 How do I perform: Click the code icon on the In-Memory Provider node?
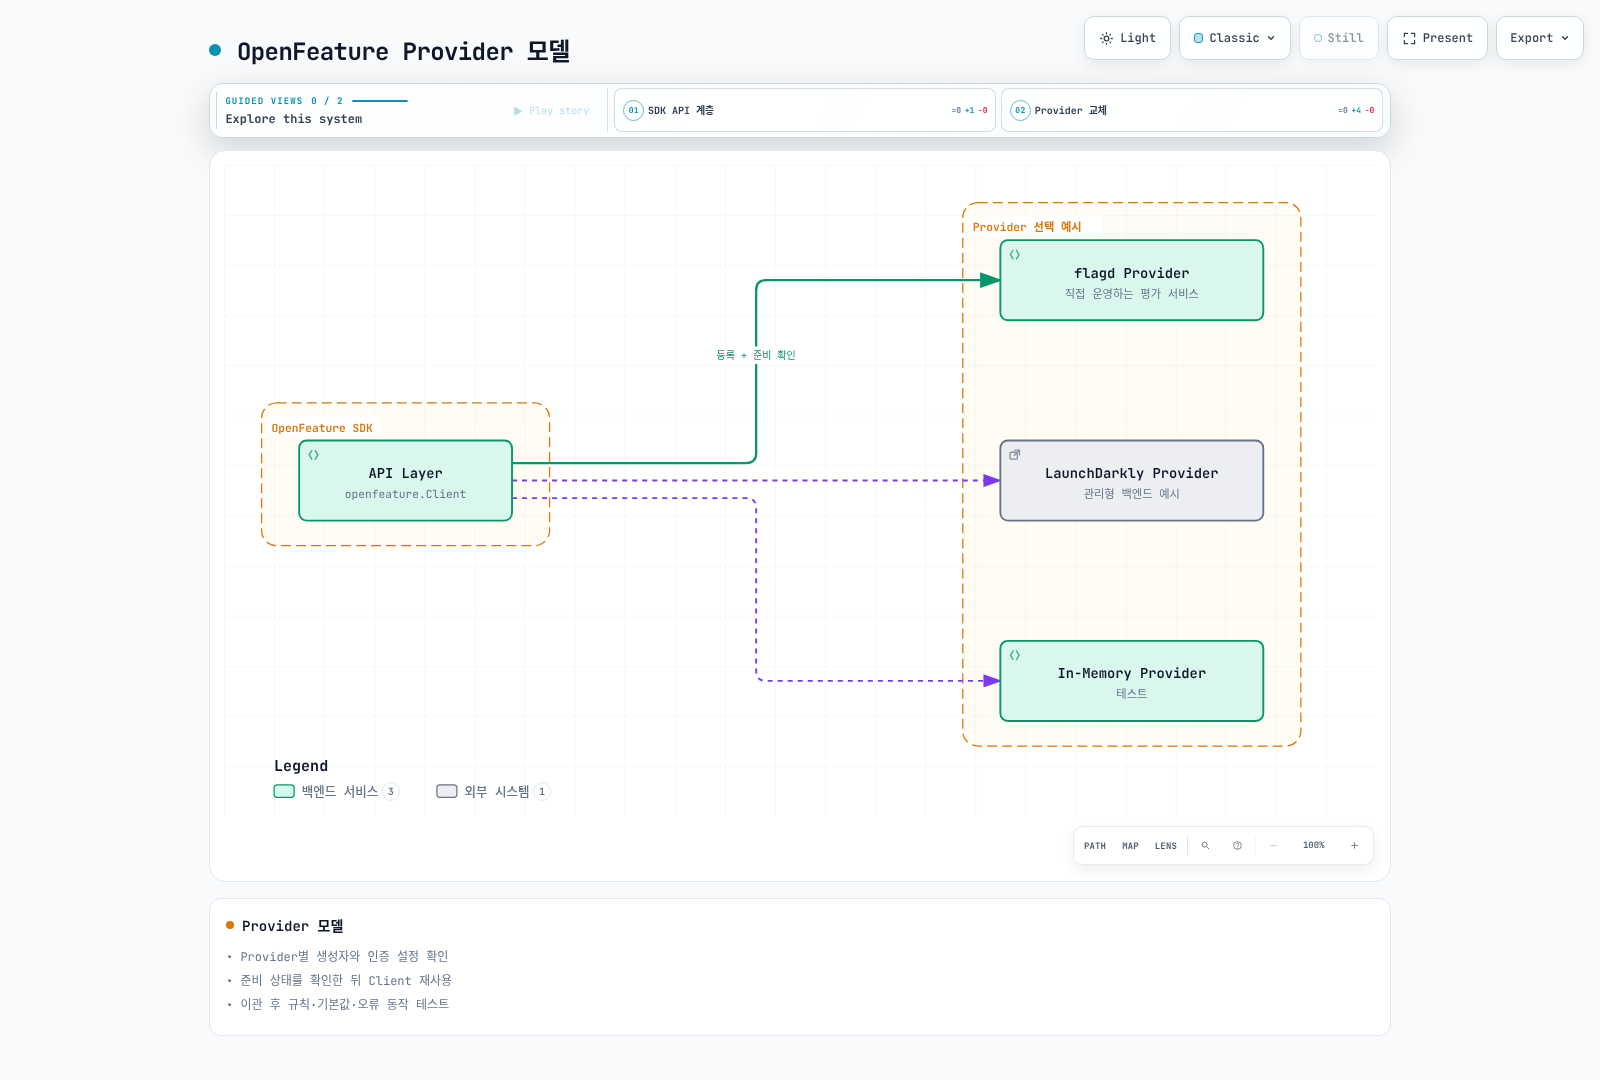(1015, 655)
